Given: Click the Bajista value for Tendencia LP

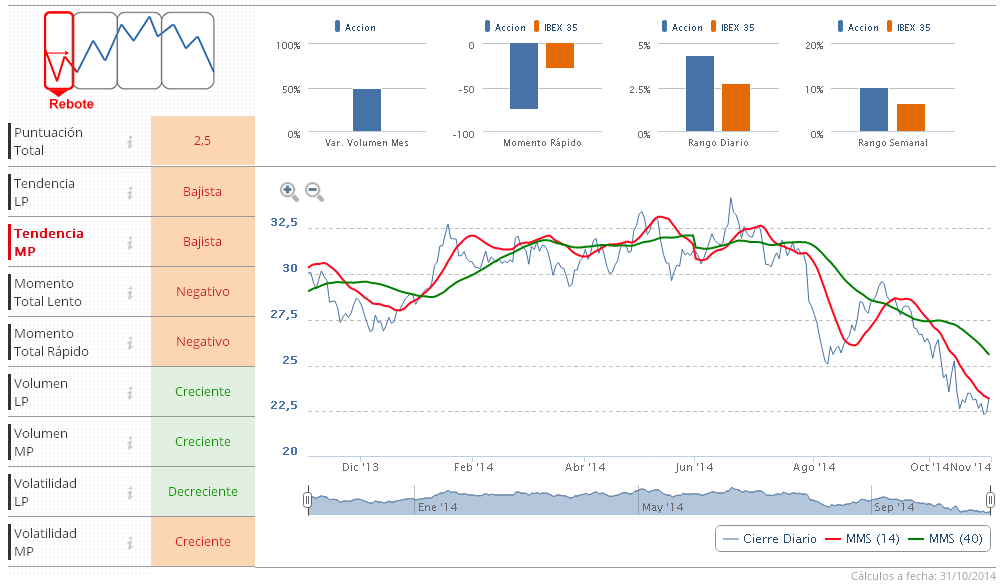Looking at the screenshot, I should 202,192.
